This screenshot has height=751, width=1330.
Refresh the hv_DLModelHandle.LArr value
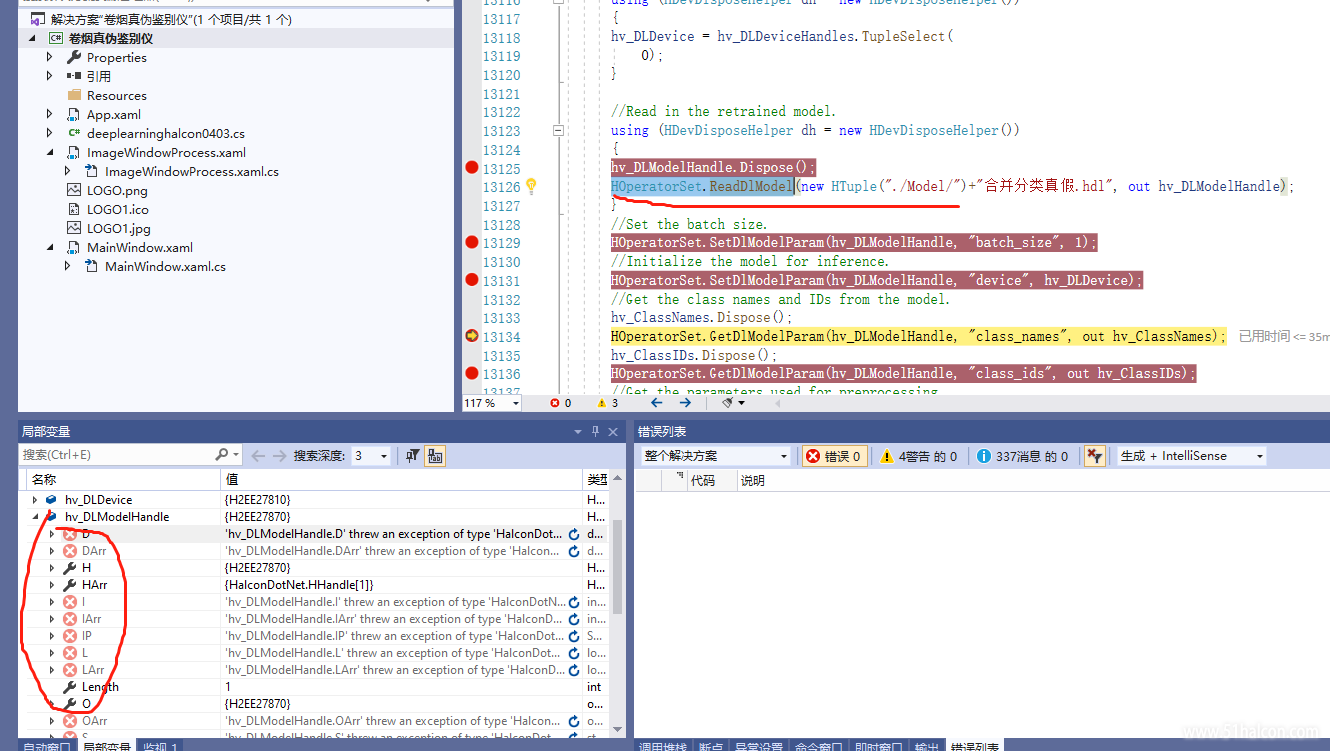[574, 670]
